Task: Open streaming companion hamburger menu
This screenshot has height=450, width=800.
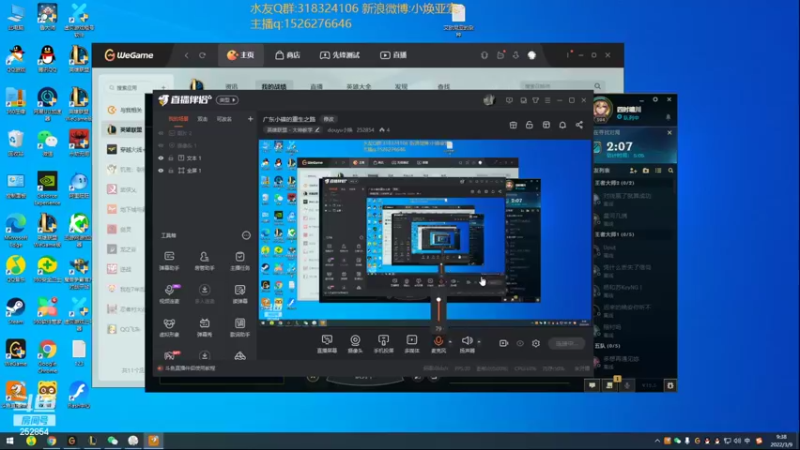Action: tap(547, 101)
